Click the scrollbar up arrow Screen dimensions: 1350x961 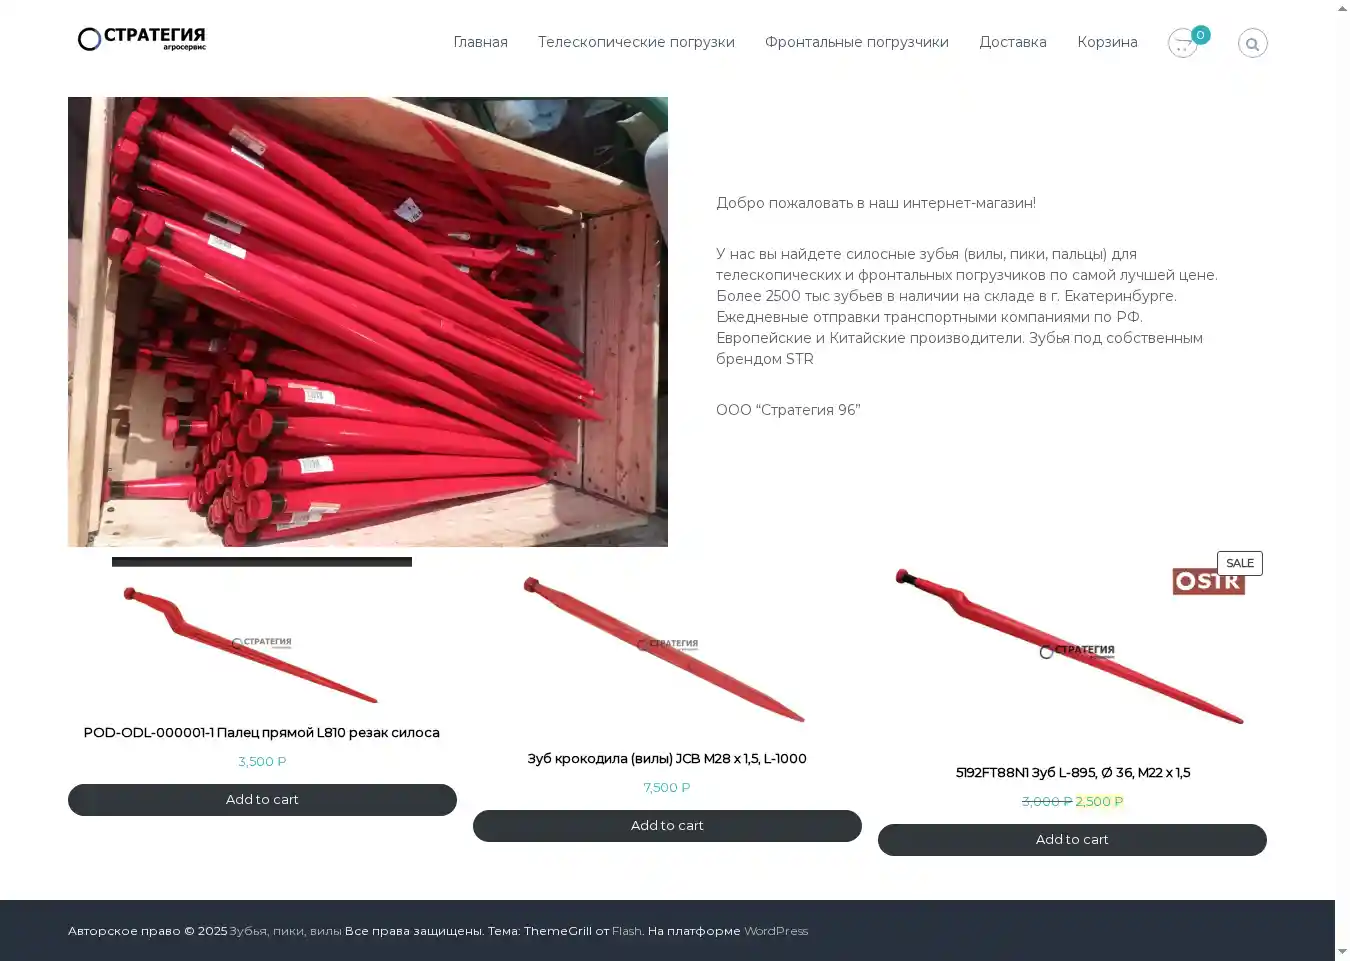pyautogui.click(x=1342, y=8)
